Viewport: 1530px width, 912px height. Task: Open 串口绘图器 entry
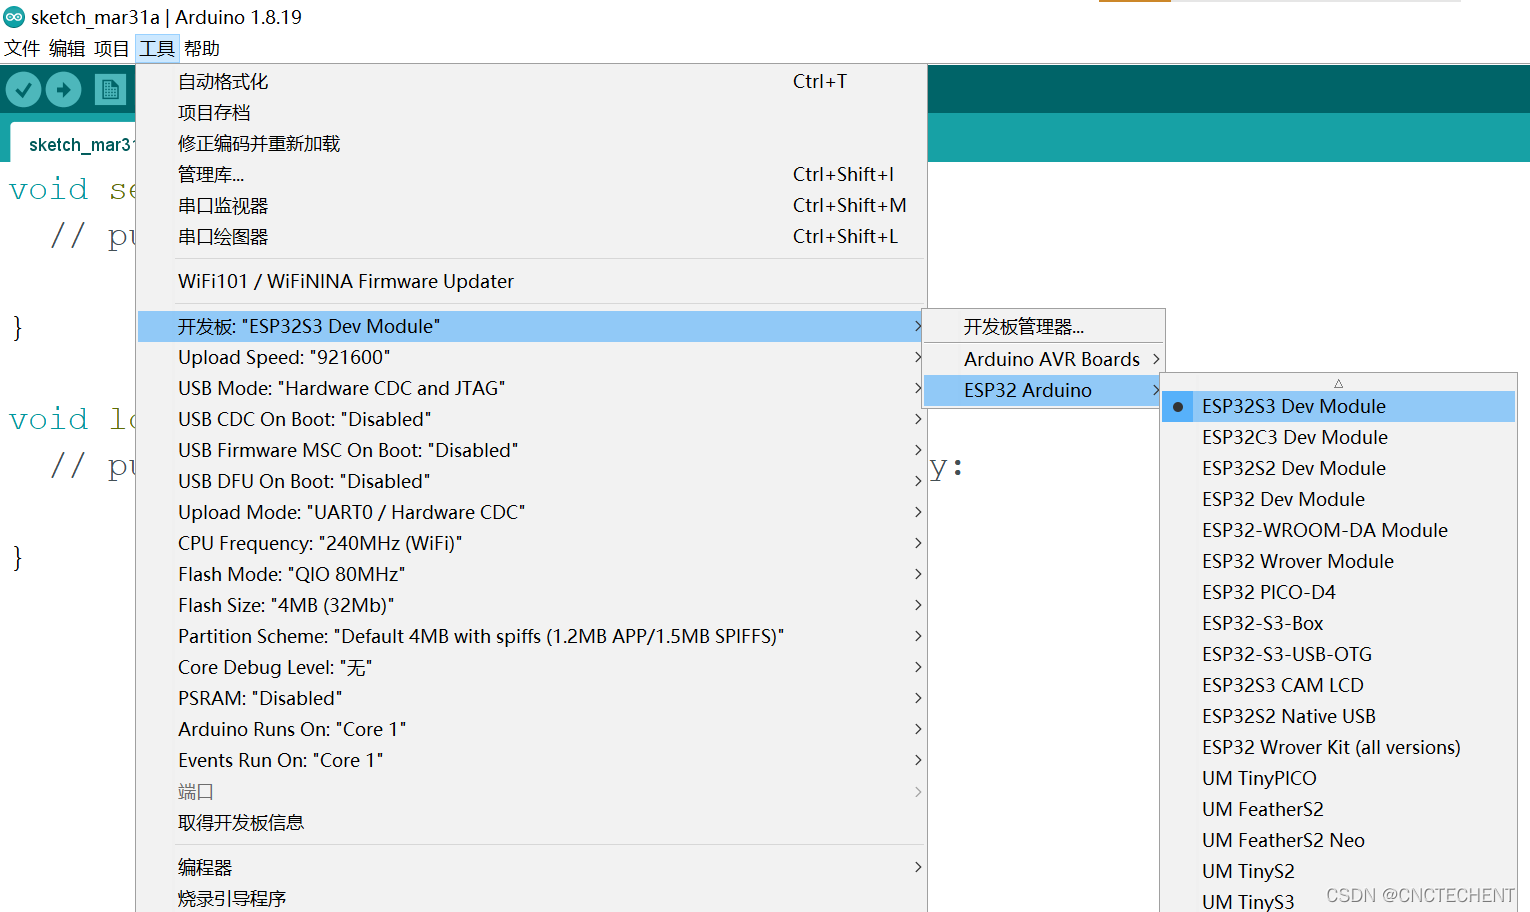coord(531,237)
